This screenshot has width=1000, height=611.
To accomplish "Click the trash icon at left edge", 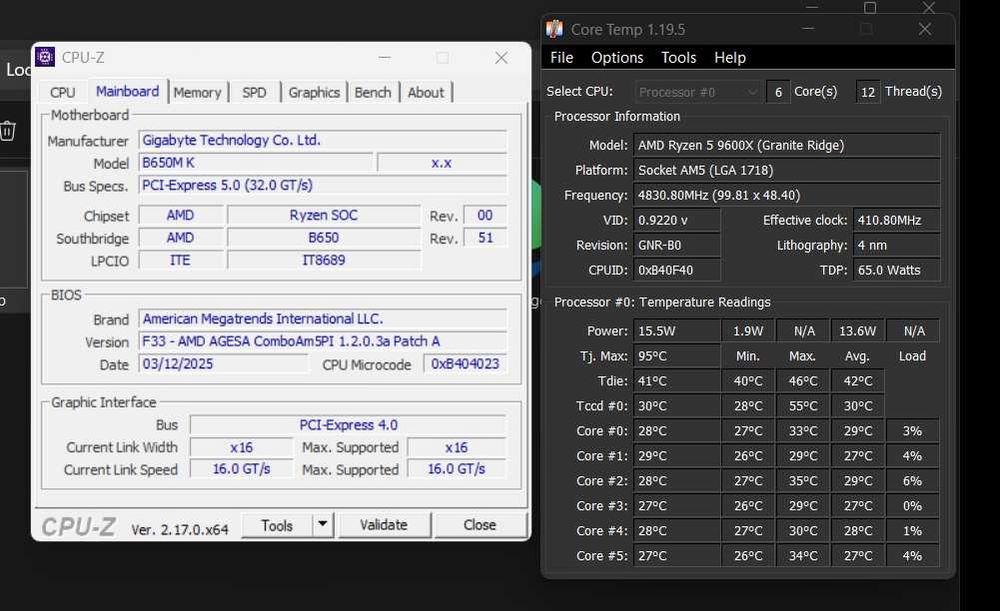I will click(x=7, y=131).
